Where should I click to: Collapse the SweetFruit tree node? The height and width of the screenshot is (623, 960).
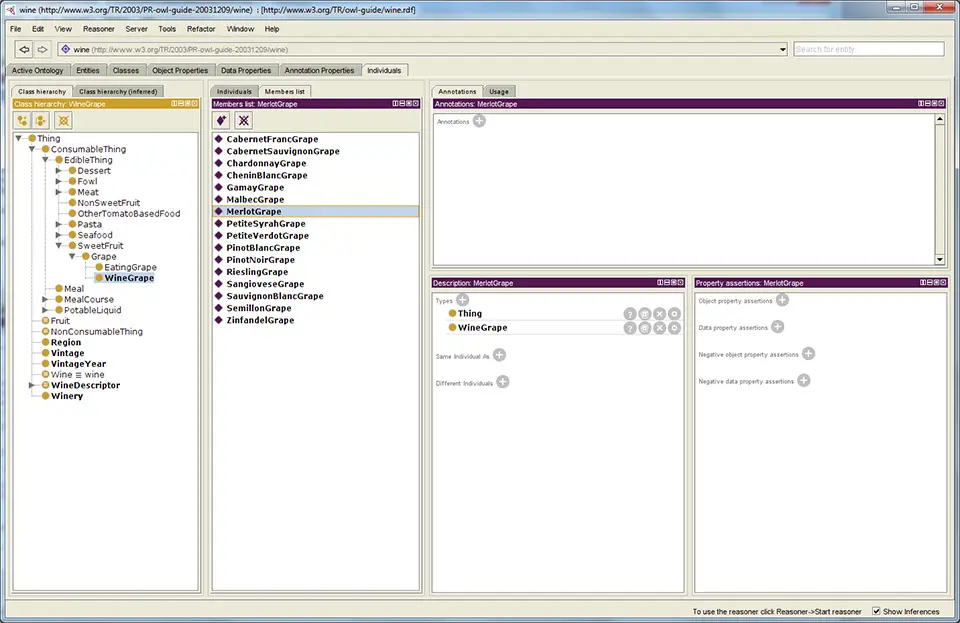[59, 246]
